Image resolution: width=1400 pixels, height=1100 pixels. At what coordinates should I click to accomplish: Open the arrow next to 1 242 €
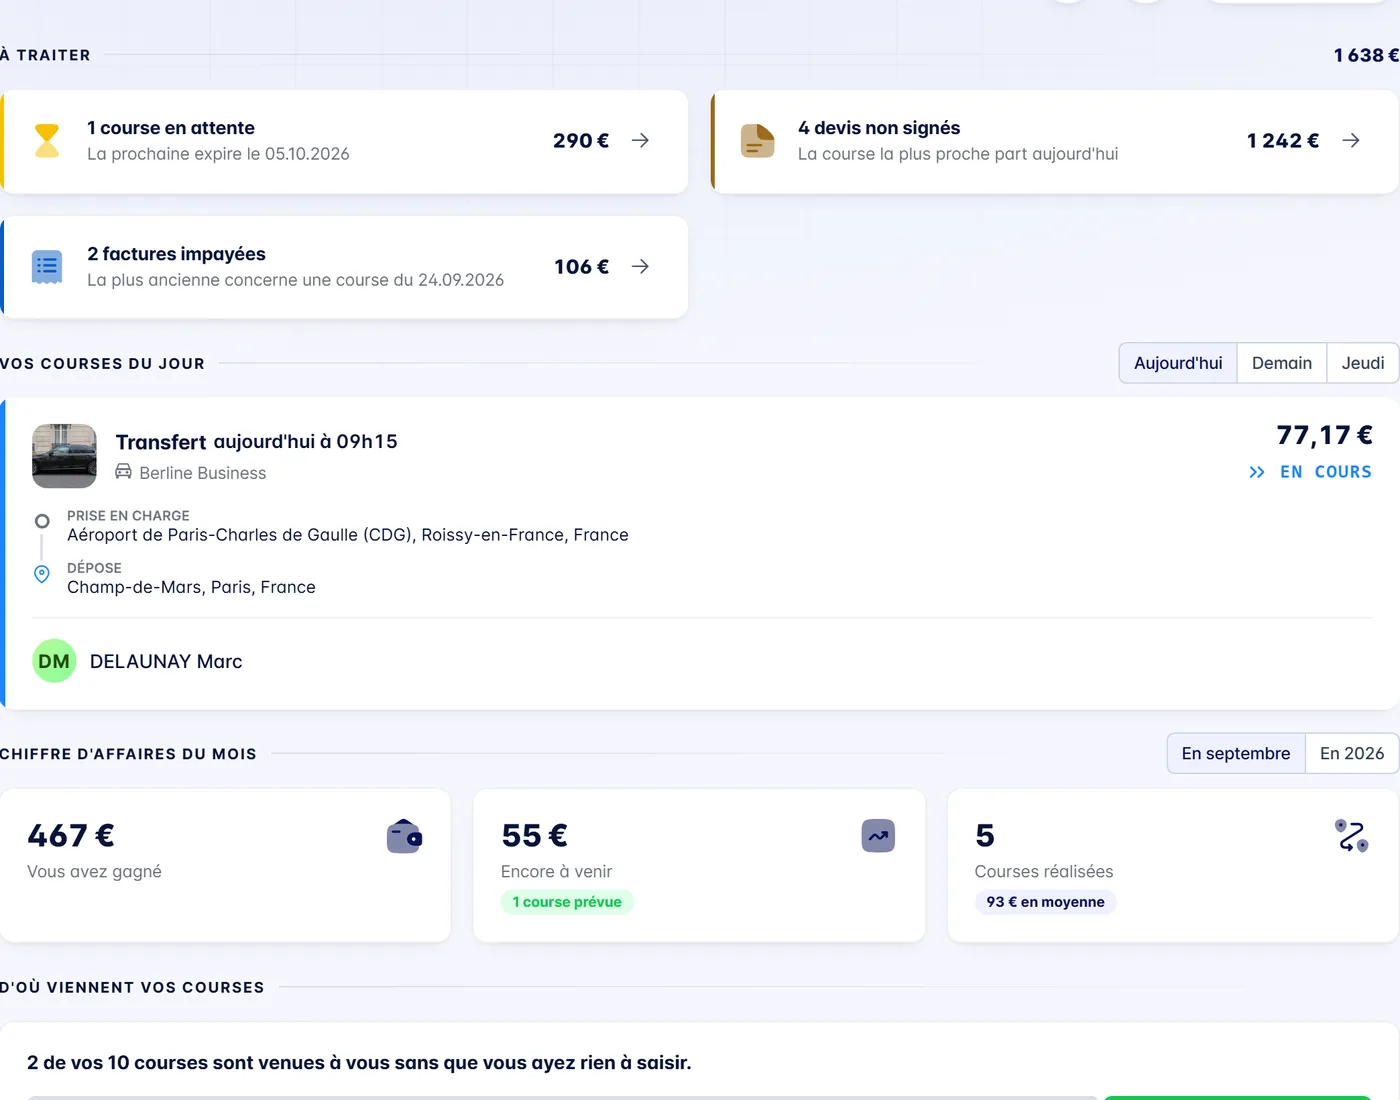point(1350,141)
